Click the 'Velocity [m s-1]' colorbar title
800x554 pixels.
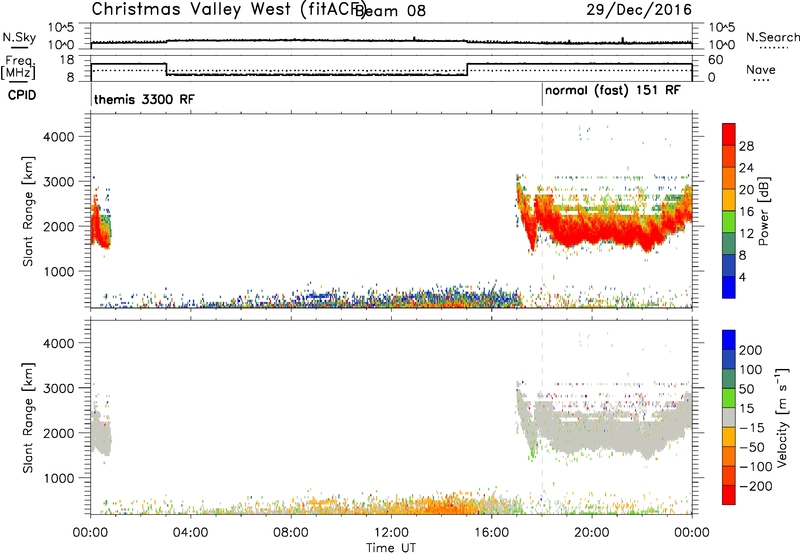[x=781, y=417]
